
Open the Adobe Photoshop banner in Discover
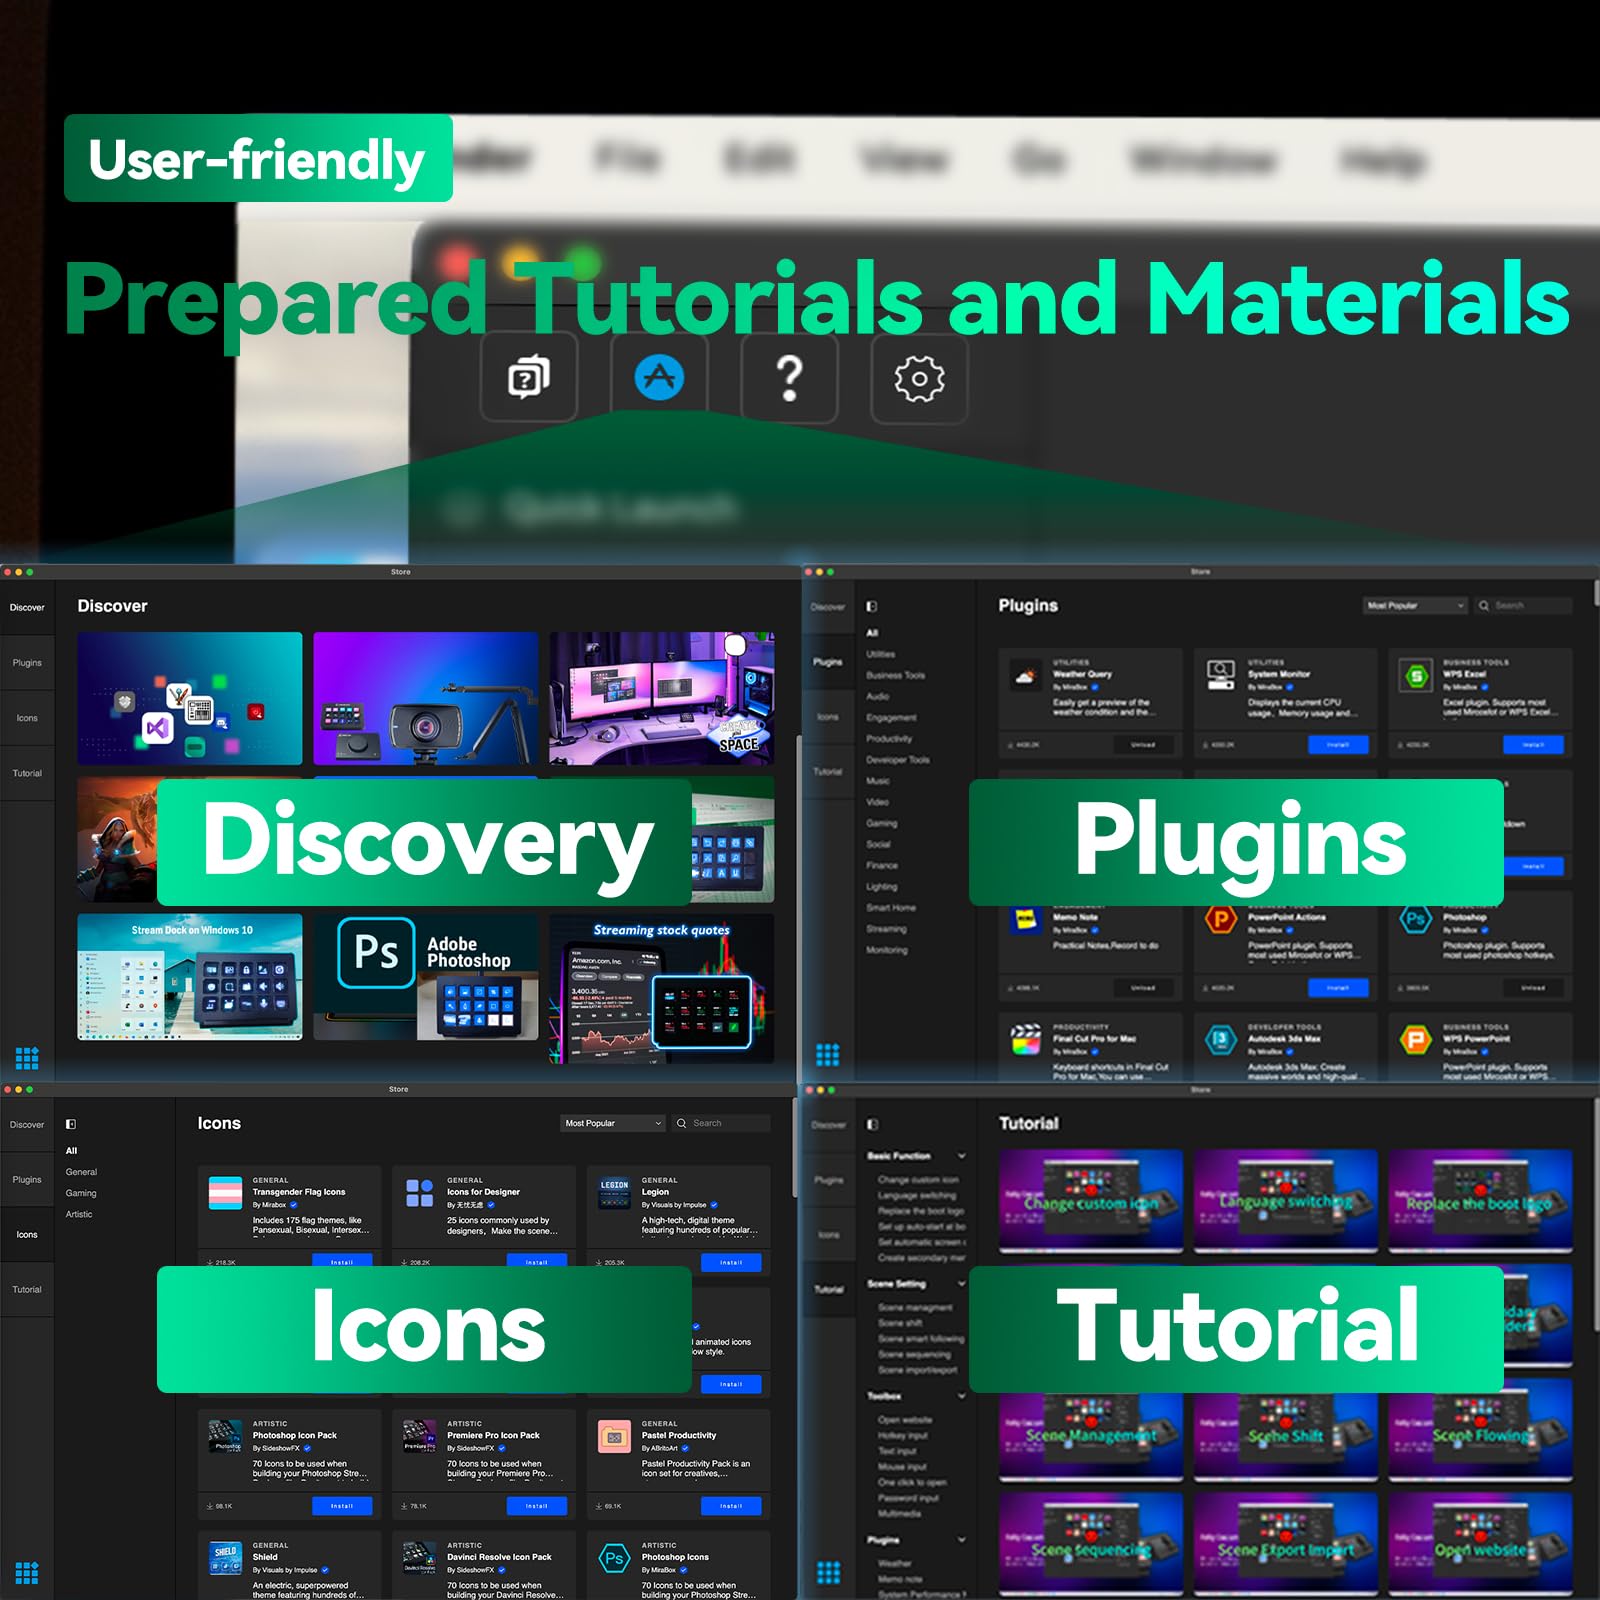(426, 977)
